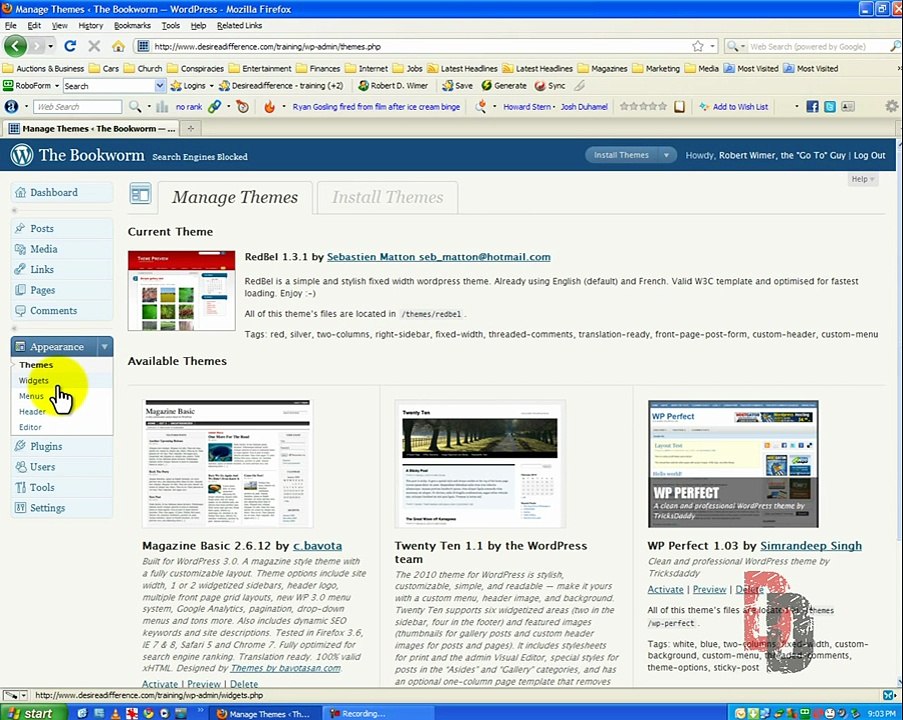Image resolution: width=903 pixels, height=720 pixels.
Task: Open the Bookmarks menu
Action: [x=132, y=25]
